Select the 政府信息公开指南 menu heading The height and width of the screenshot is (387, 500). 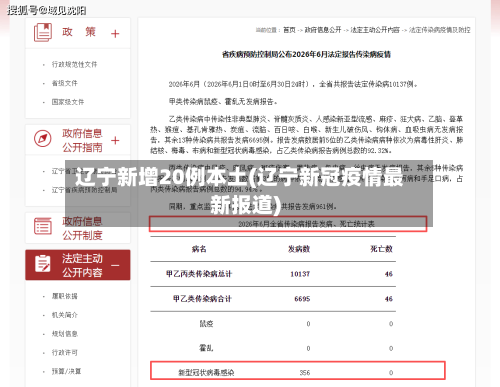pos(82,140)
